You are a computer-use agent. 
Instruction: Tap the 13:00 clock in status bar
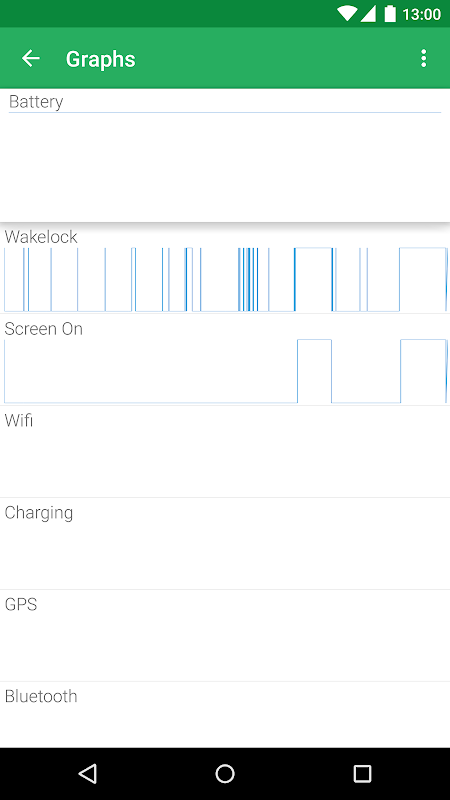click(421, 14)
